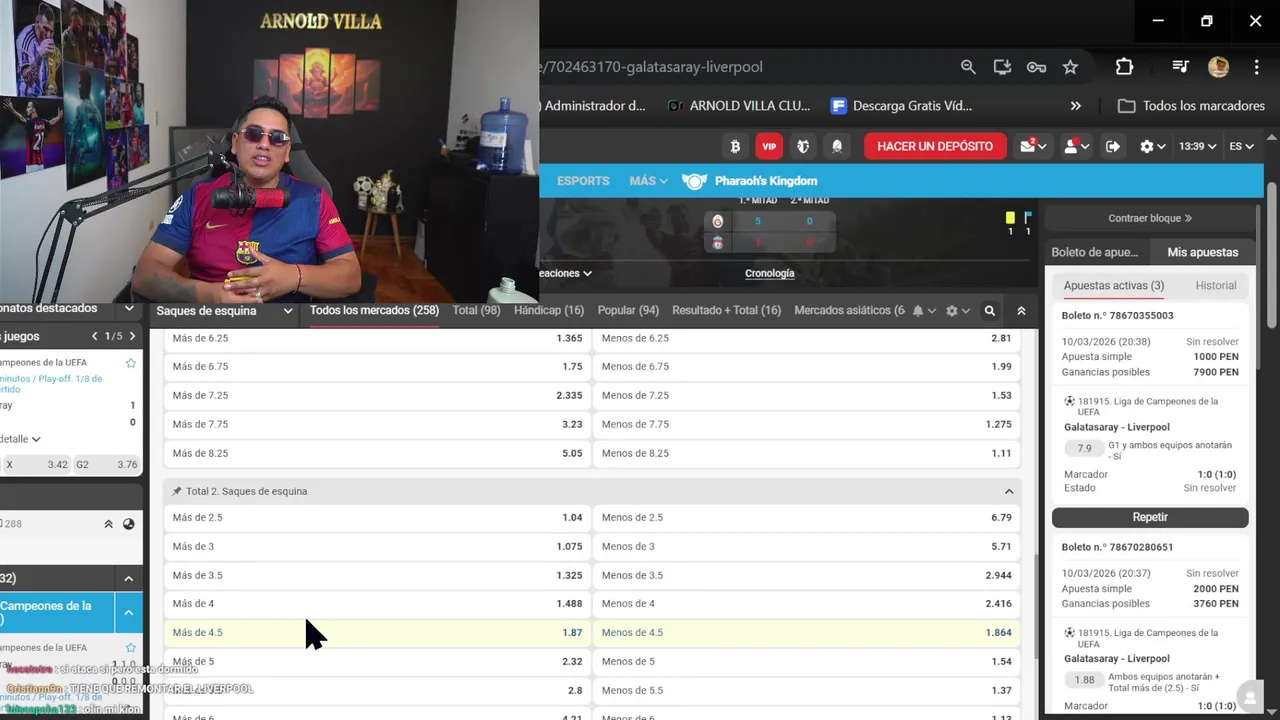Select X odds 3.42 in sidebar
1280x720 pixels.
point(37,464)
